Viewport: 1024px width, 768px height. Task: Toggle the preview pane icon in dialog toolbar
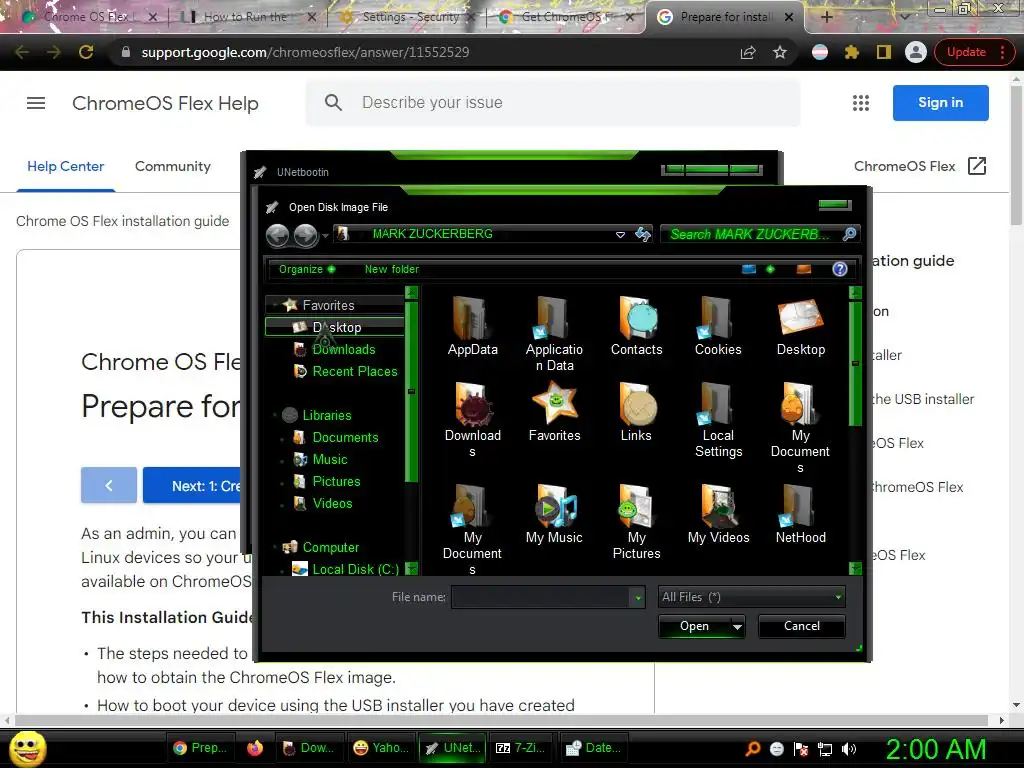(x=803, y=269)
